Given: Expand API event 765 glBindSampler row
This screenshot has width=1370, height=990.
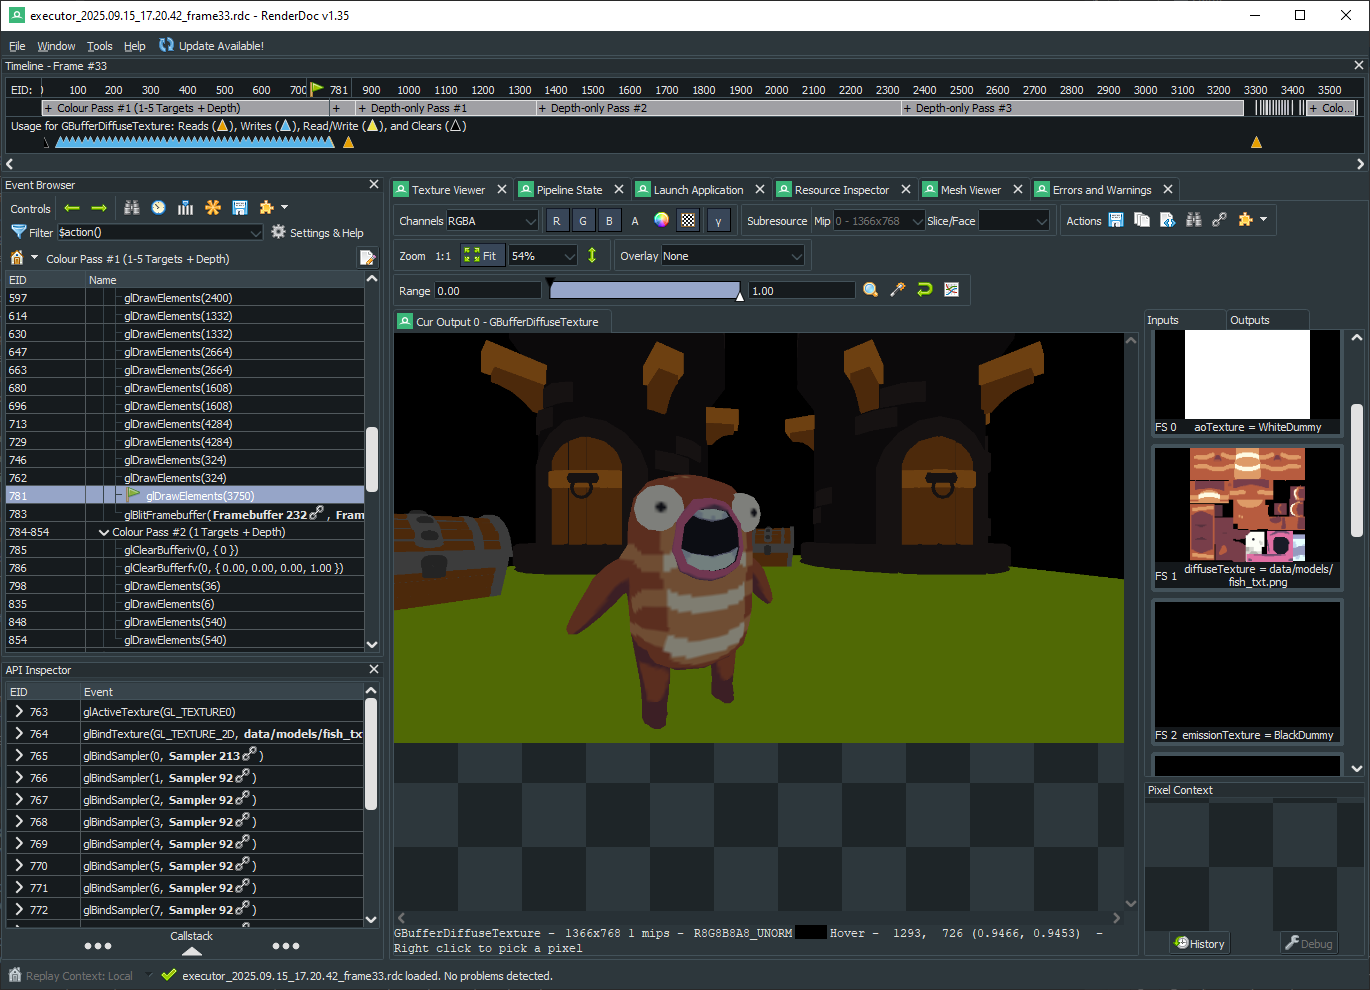Looking at the screenshot, I should tap(19, 755).
